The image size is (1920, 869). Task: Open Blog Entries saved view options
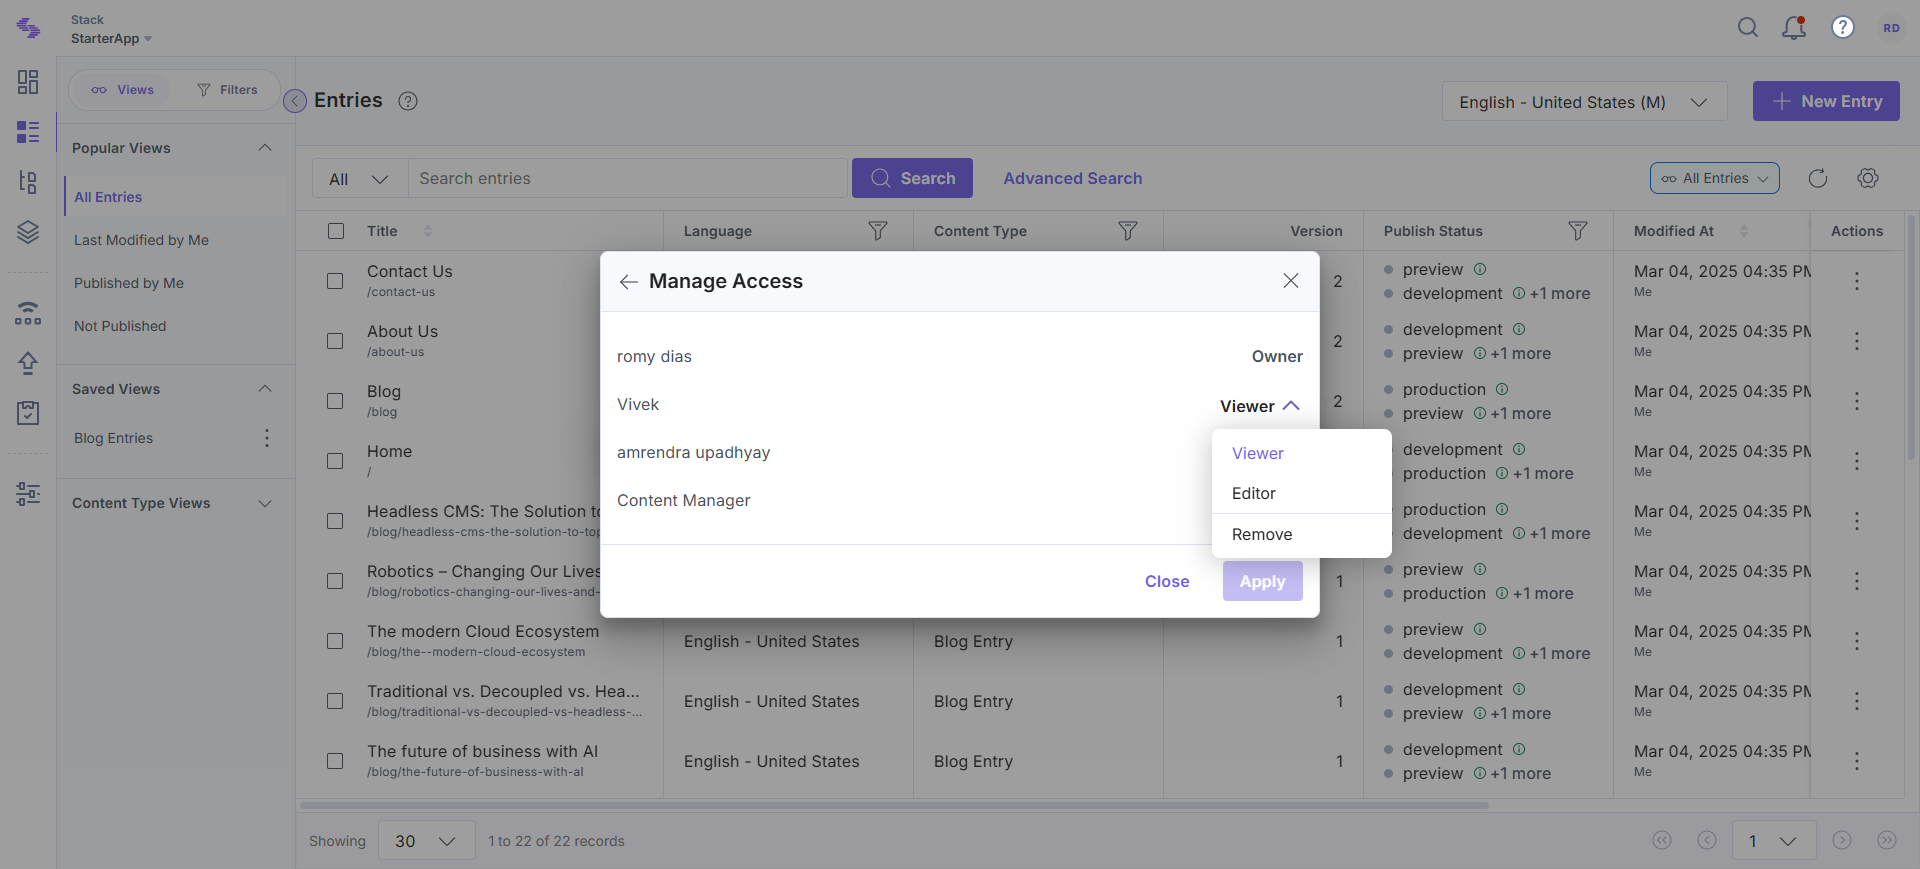[267, 438]
